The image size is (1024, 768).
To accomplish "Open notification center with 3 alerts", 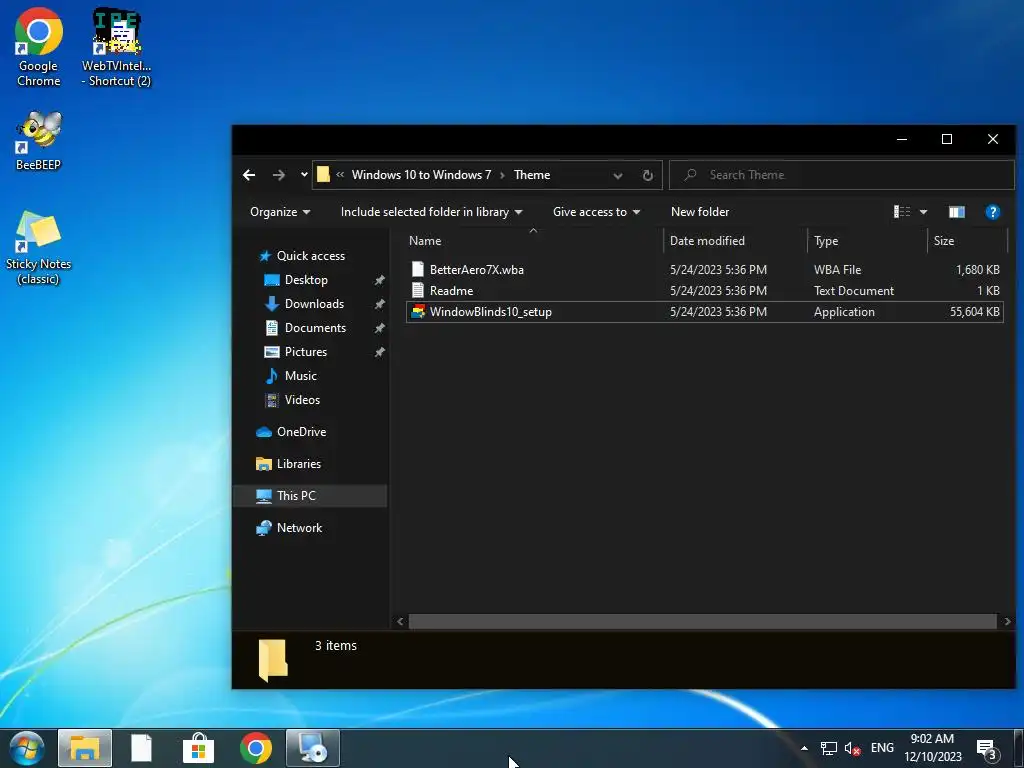I will pyautogui.click(x=985, y=748).
